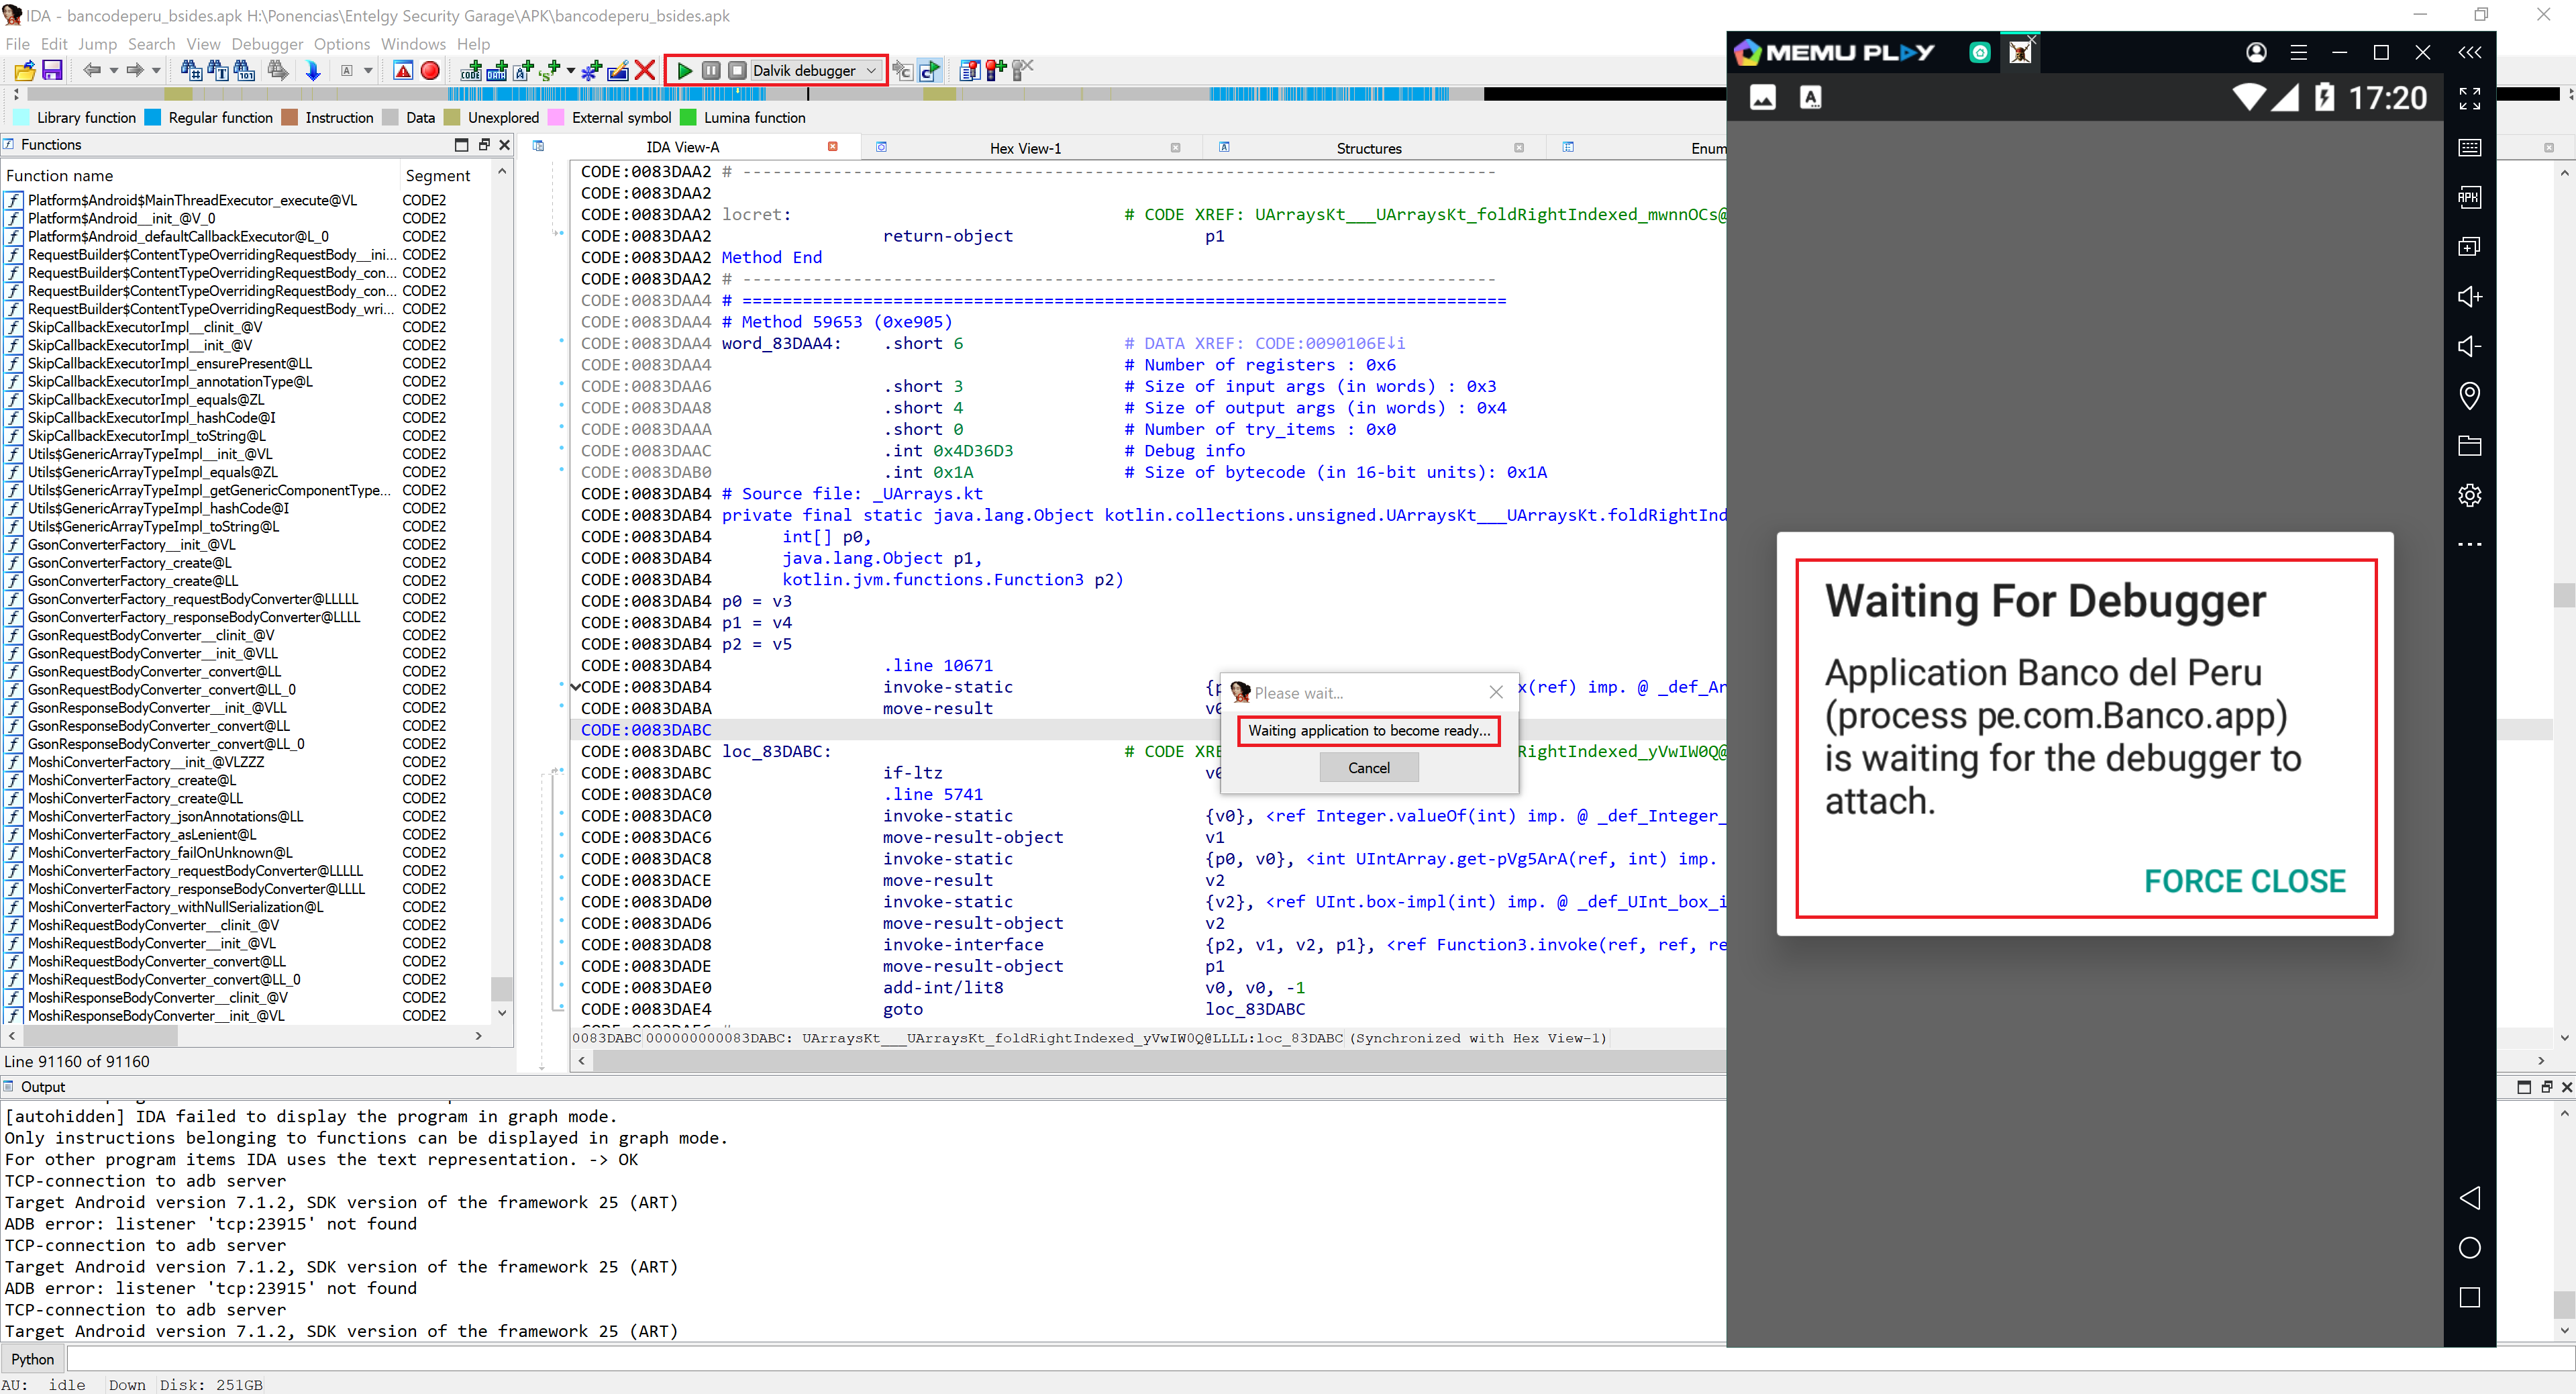This screenshot has width=2576, height=1394.
Task: Open the Jump menu
Action: point(97,44)
